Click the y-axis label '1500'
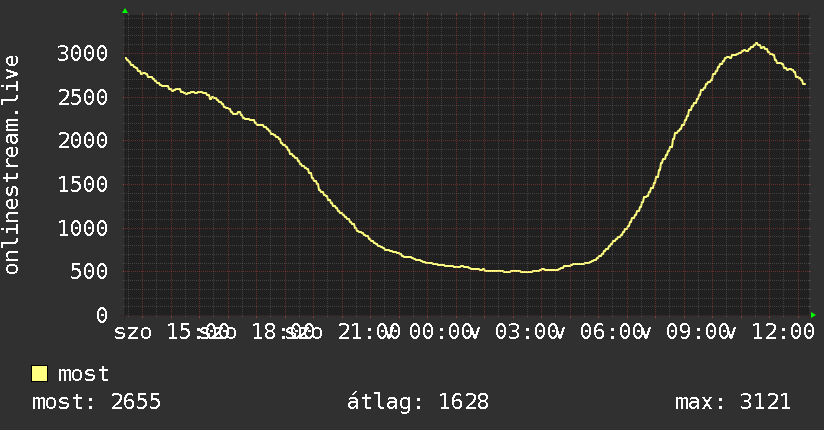The width and height of the screenshot is (824, 430). tap(83, 185)
